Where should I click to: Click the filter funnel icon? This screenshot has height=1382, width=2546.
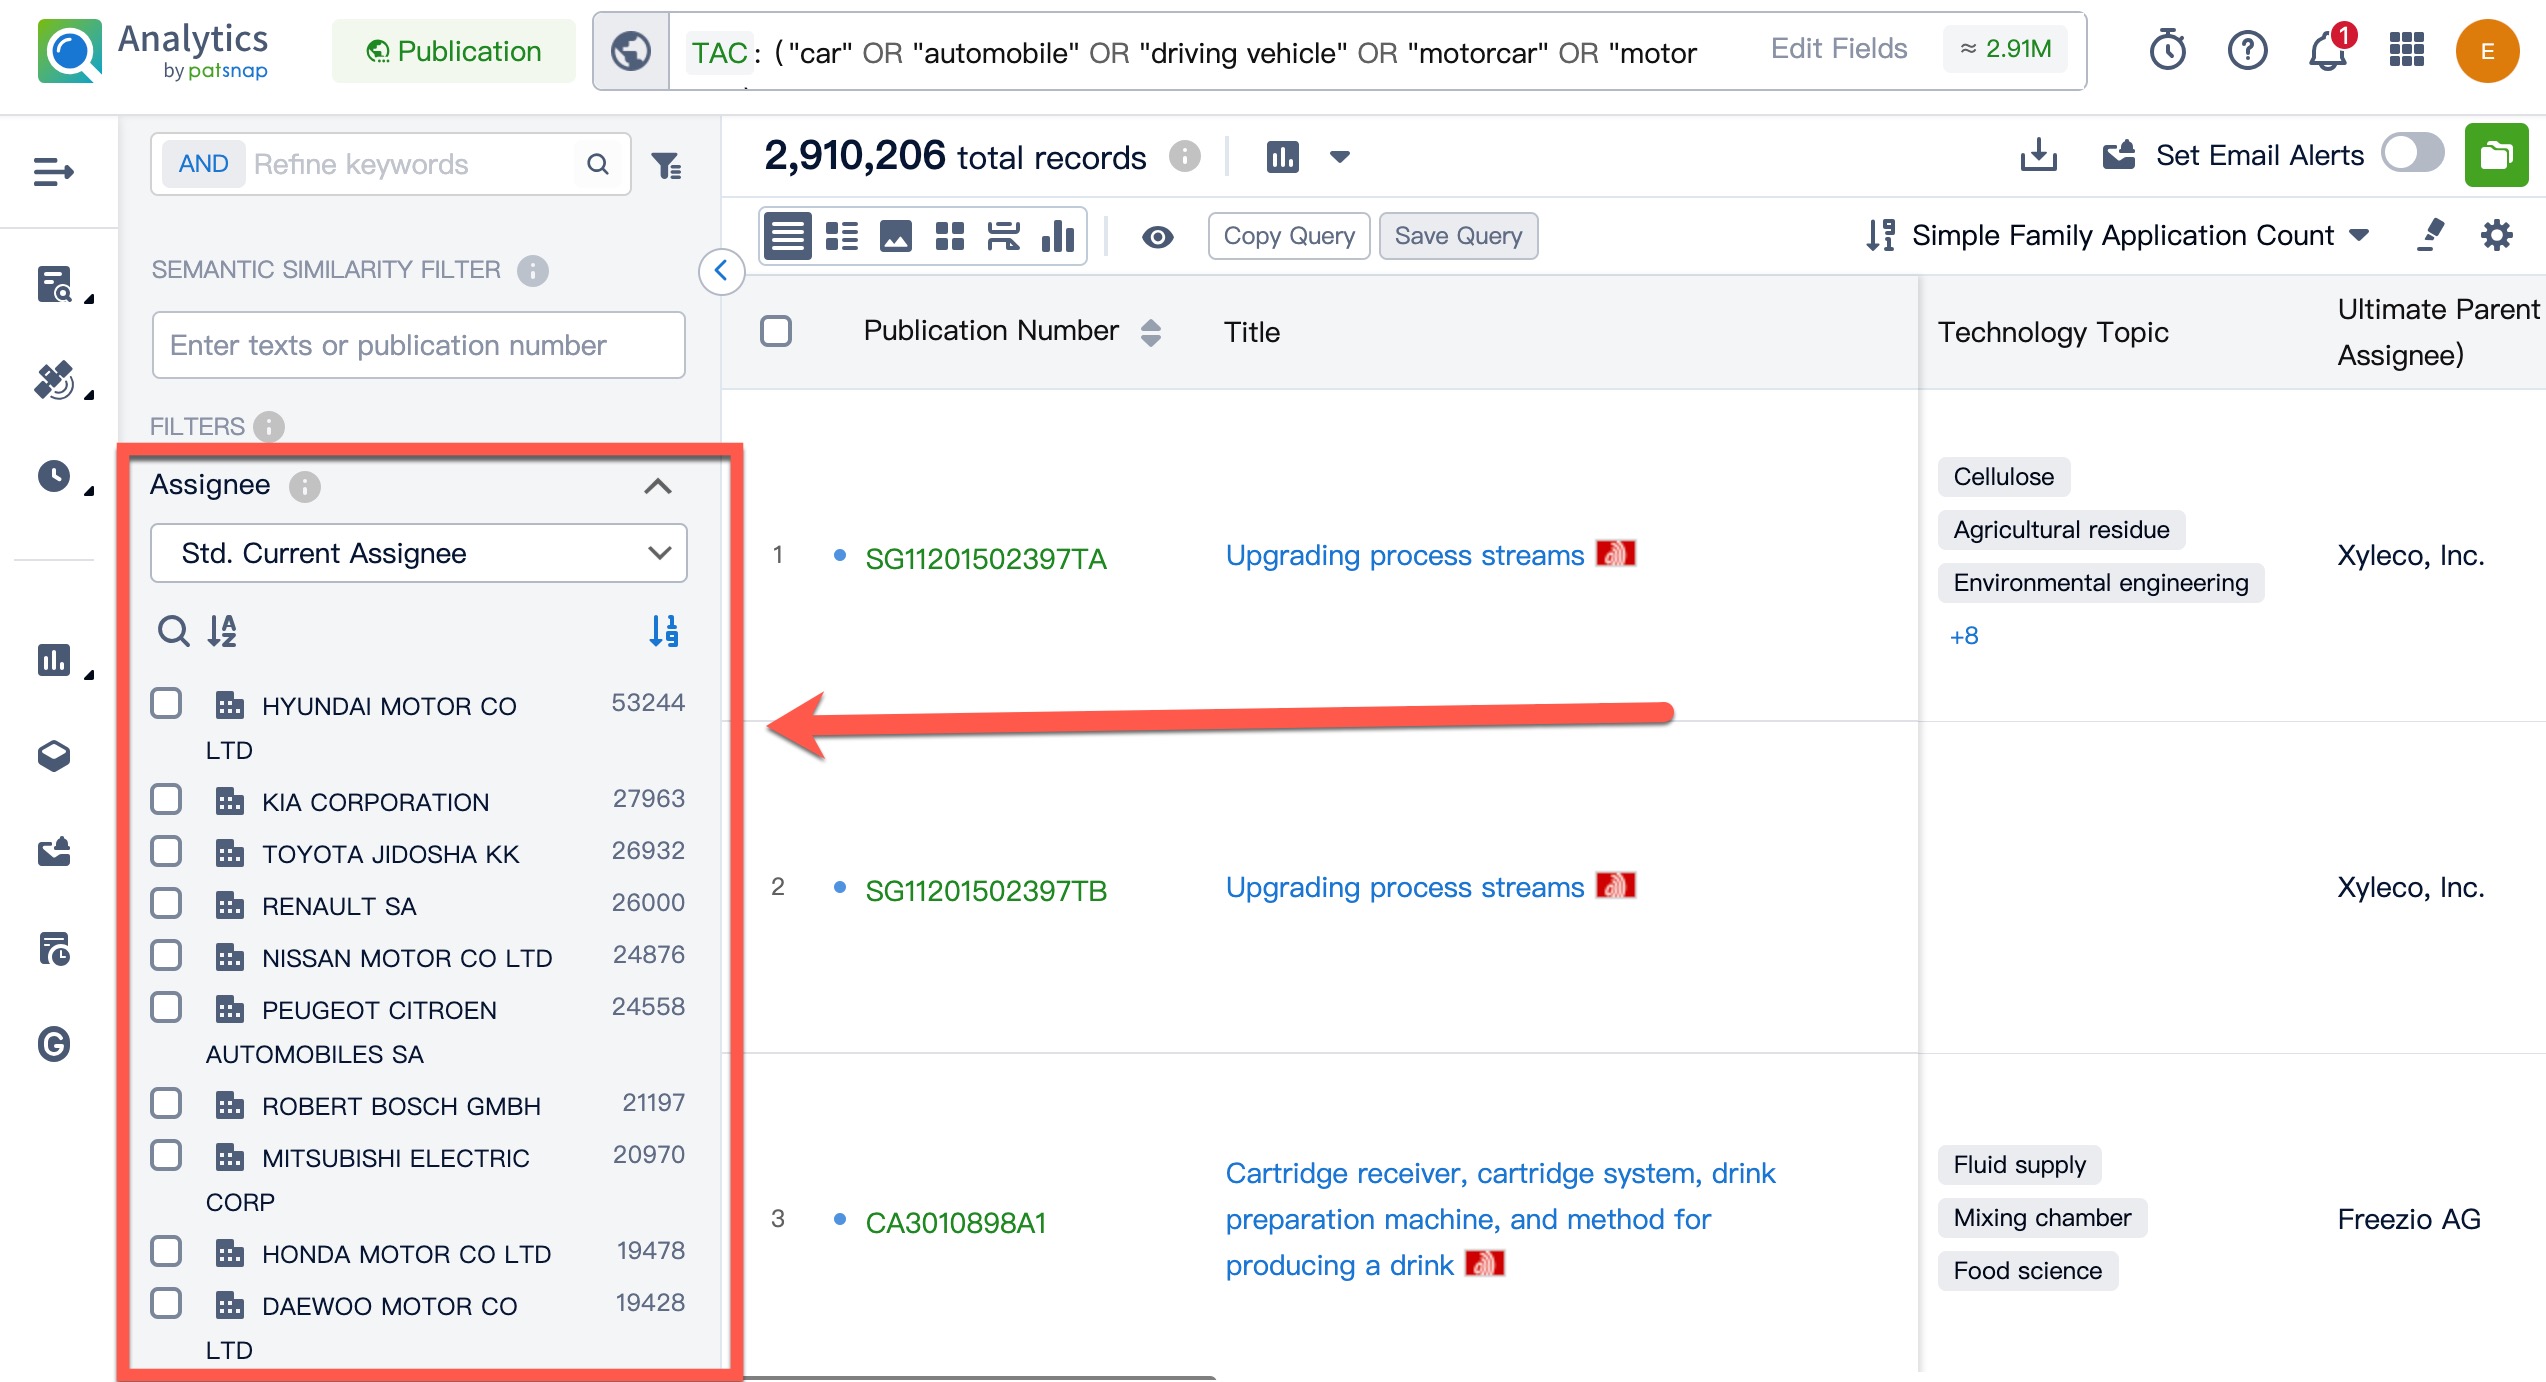point(666,165)
